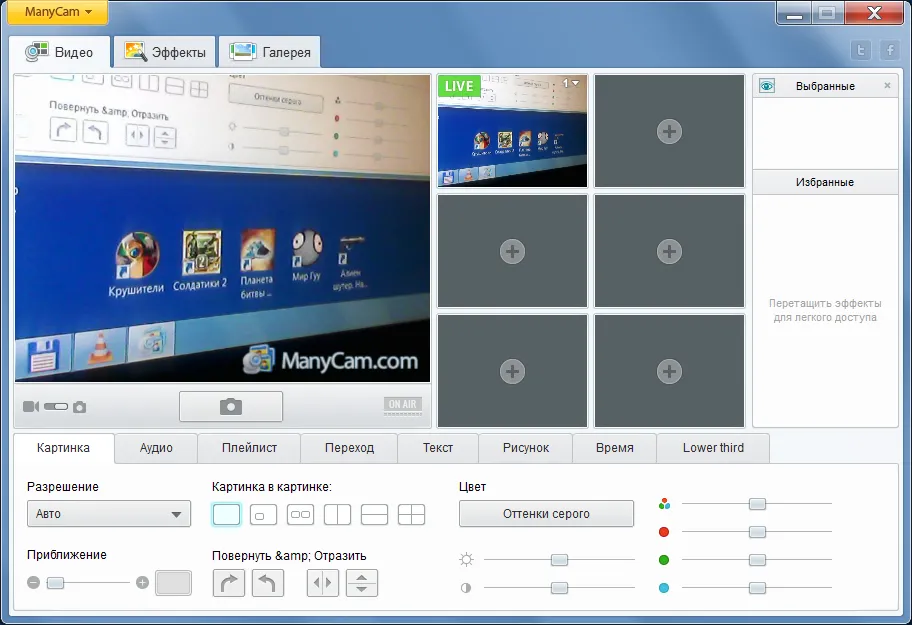Viewport: 912px width, 625px height.
Task: Click the Facebook share icon
Action: point(890,51)
